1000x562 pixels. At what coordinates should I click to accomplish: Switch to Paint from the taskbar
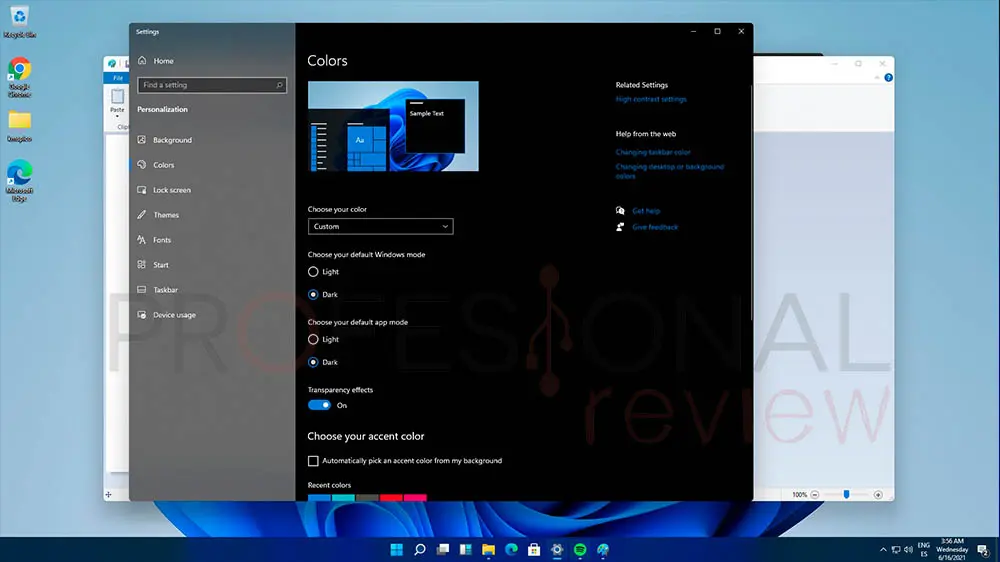[603, 550]
